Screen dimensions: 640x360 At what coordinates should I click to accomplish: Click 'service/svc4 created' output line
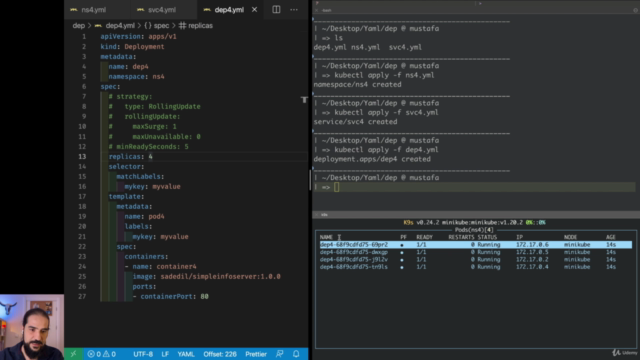pos(355,122)
